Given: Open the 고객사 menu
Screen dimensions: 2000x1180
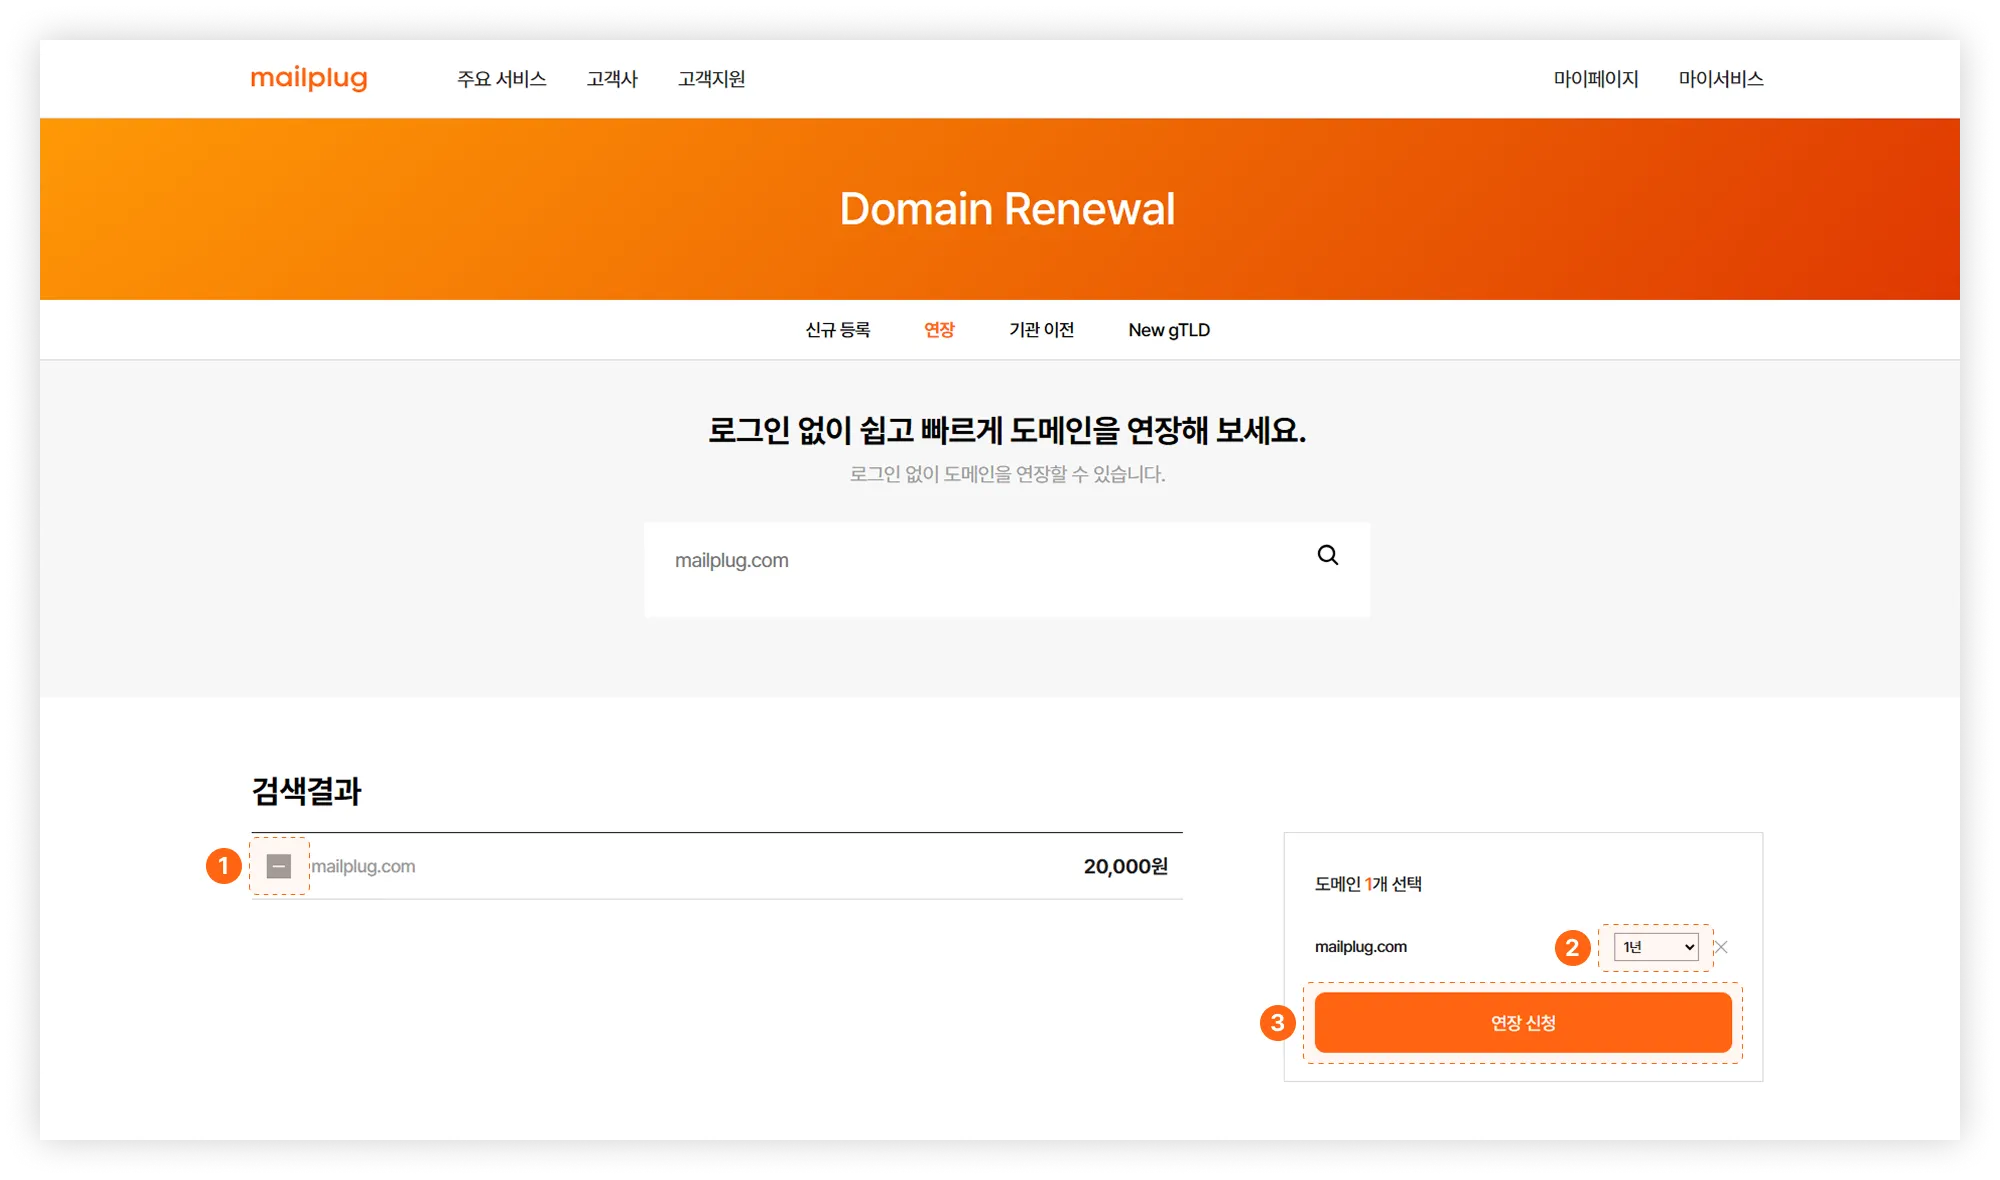Looking at the screenshot, I should coord(612,79).
